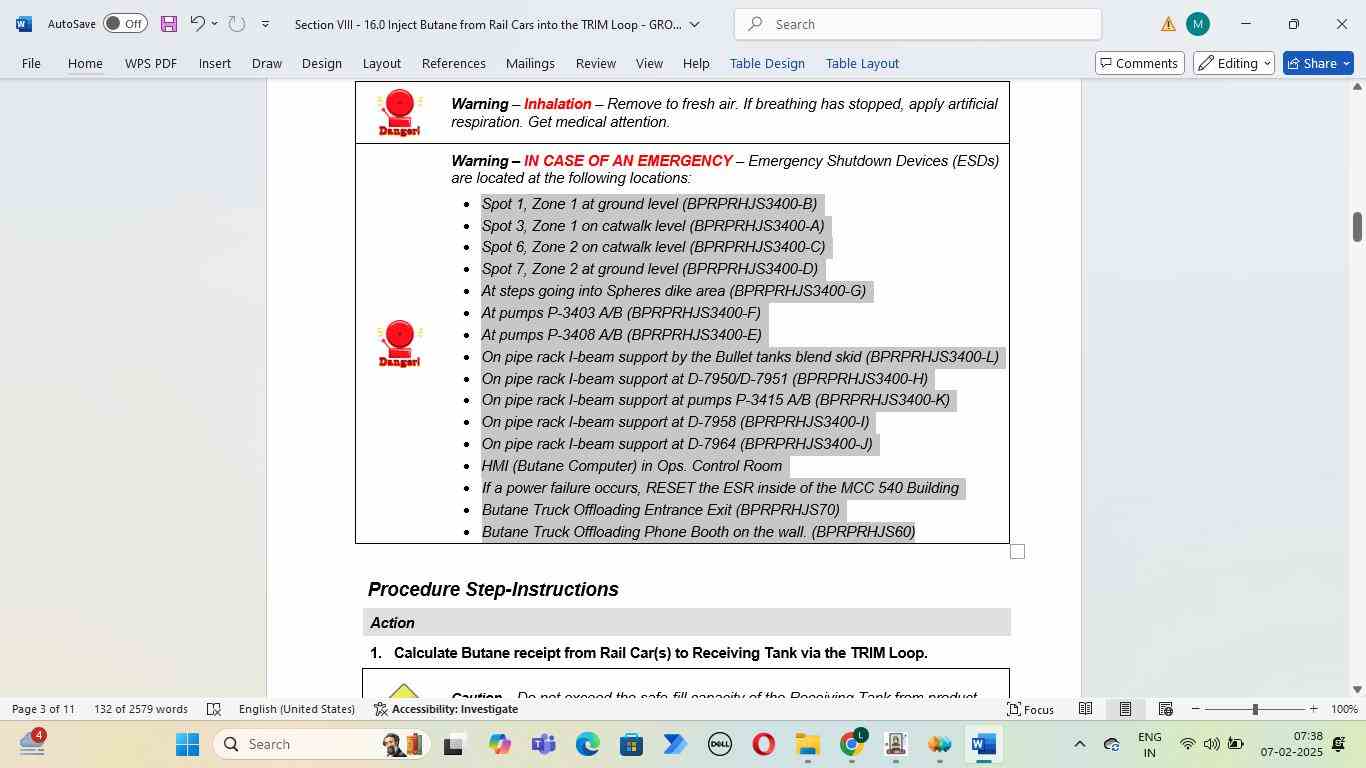This screenshot has height=768, width=1366.
Task: Open the Customize Quick Access Toolbar dropdown
Action: click(x=265, y=24)
